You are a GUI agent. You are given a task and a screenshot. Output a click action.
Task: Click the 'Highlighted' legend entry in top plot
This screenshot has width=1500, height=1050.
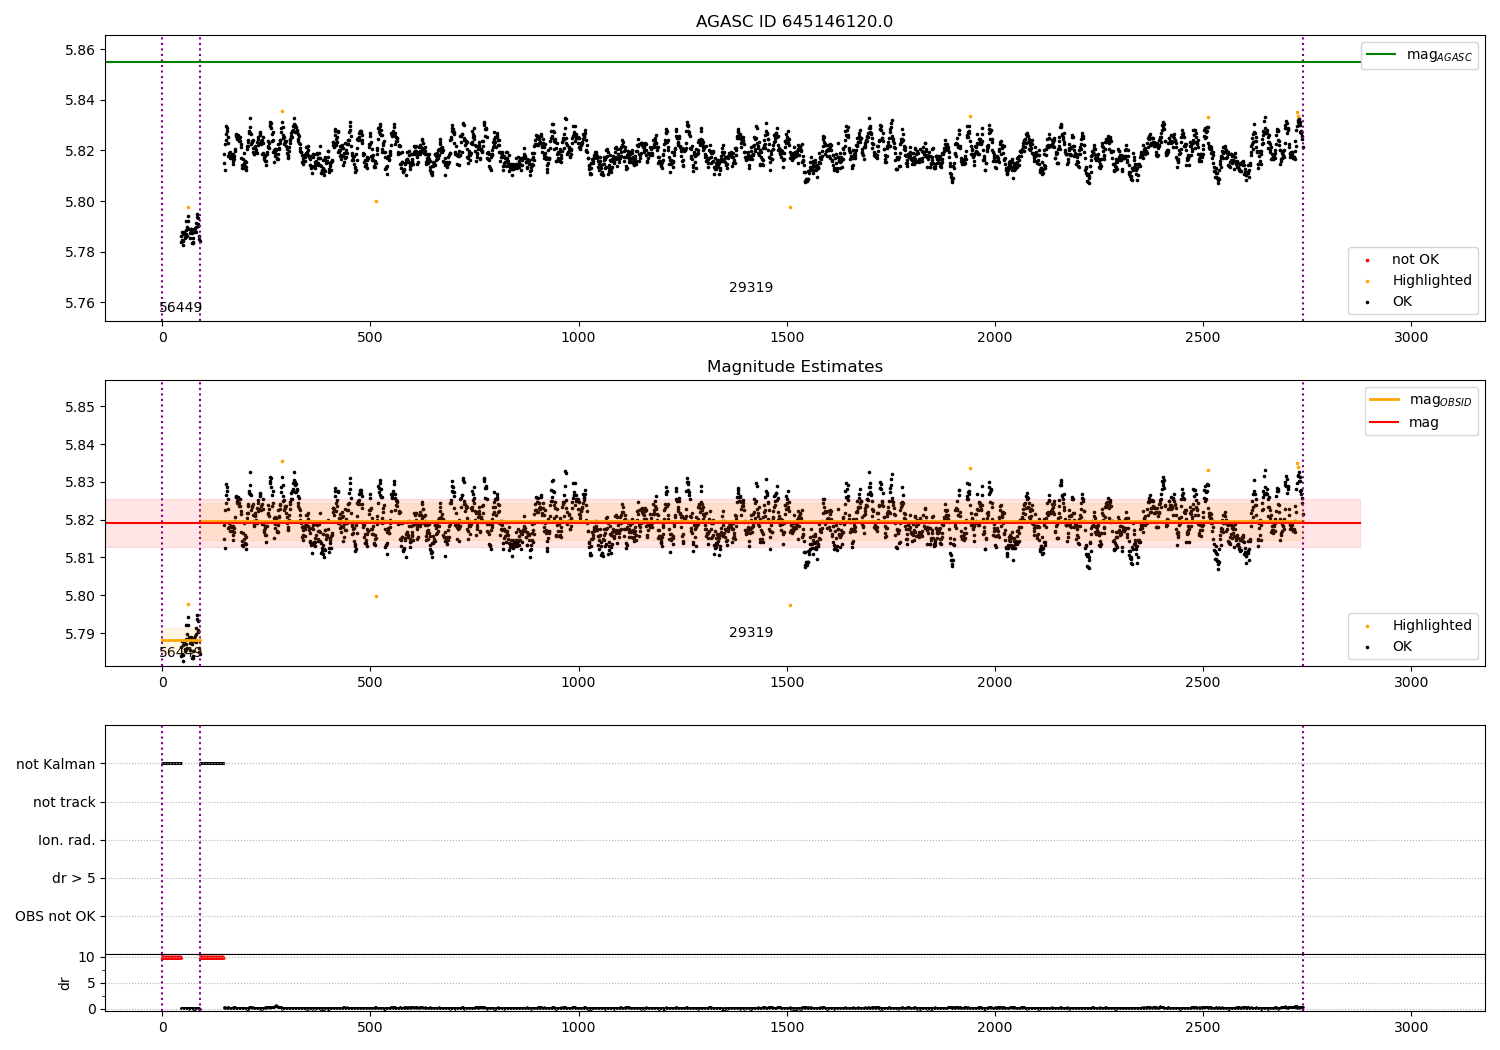1418,281
